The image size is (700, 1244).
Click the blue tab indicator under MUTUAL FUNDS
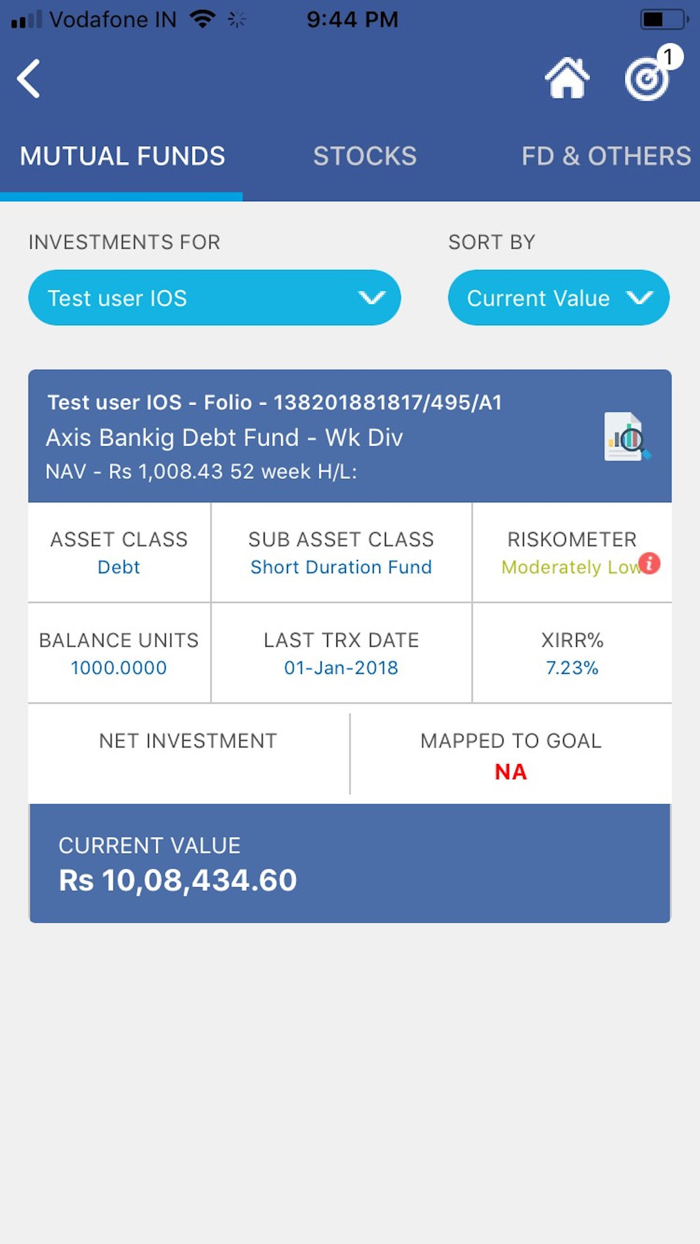click(122, 196)
